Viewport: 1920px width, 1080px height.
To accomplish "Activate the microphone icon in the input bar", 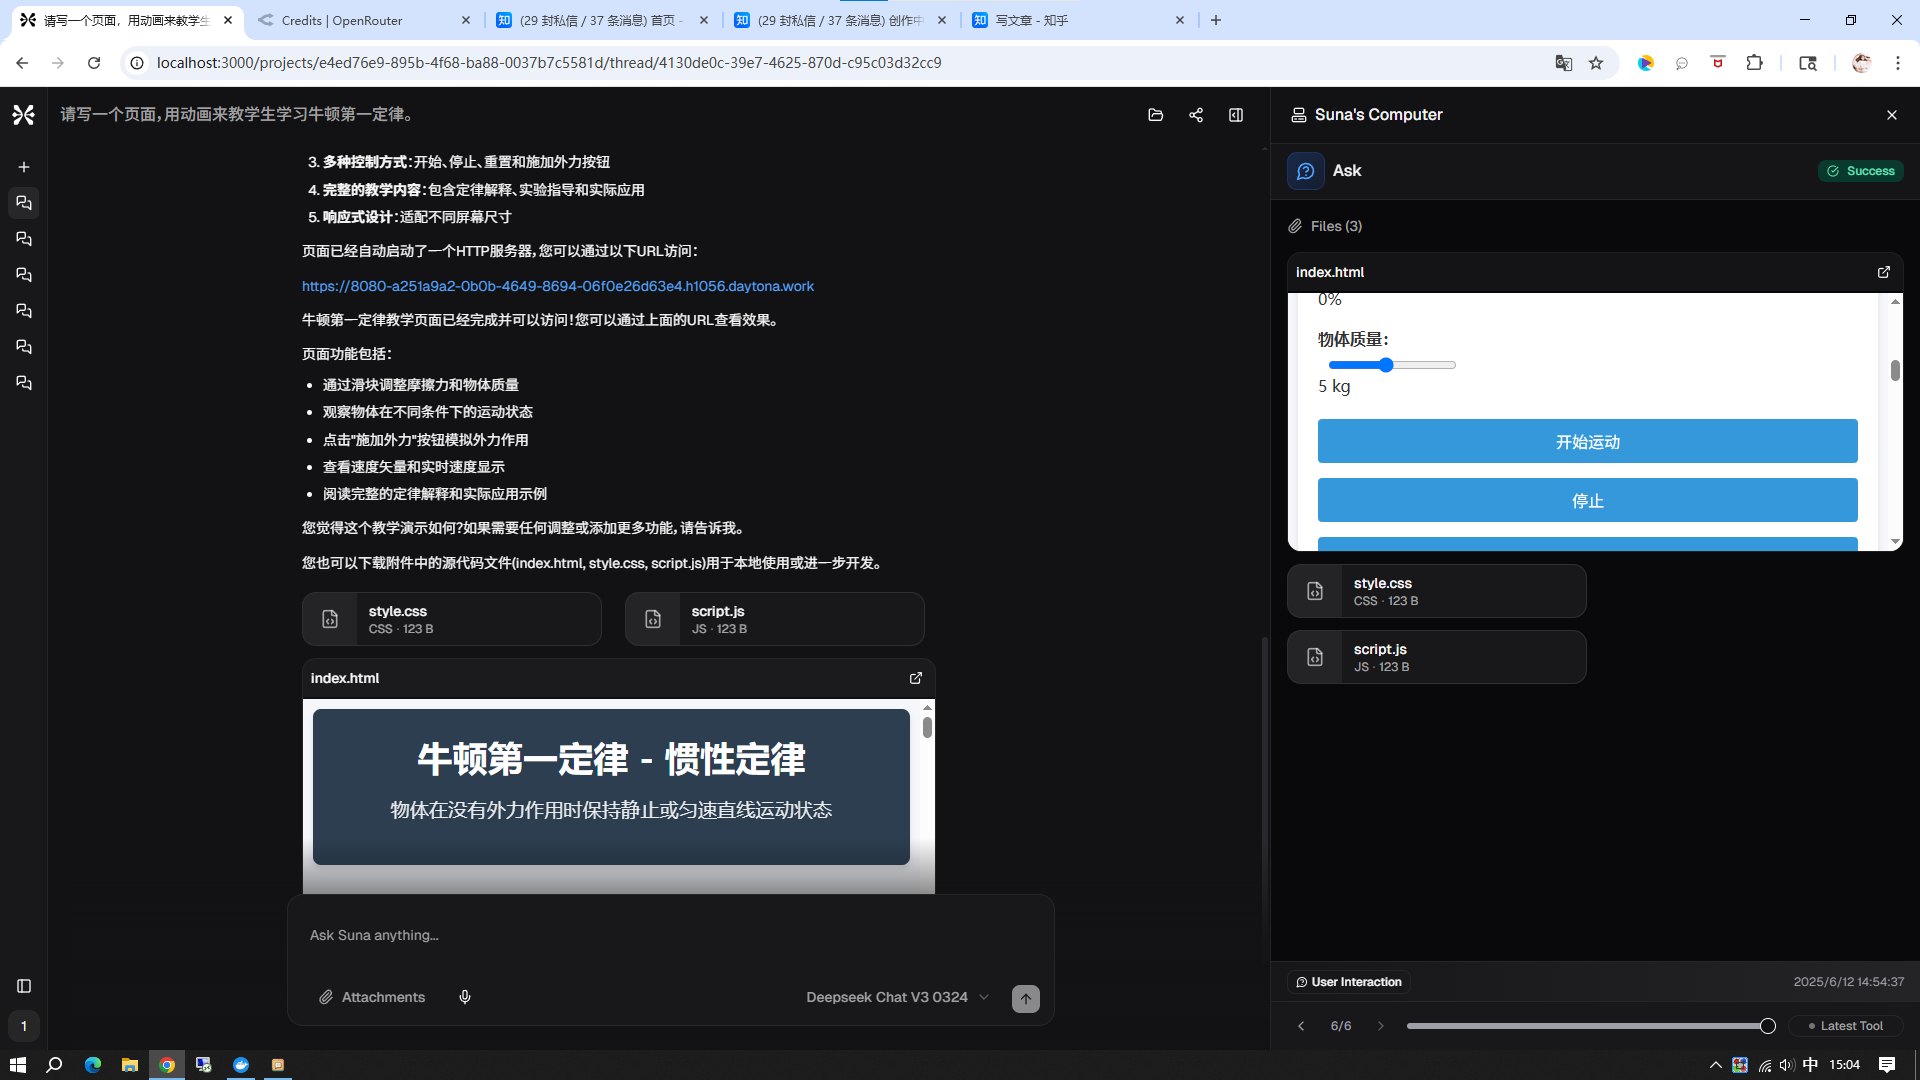I will click(x=464, y=997).
